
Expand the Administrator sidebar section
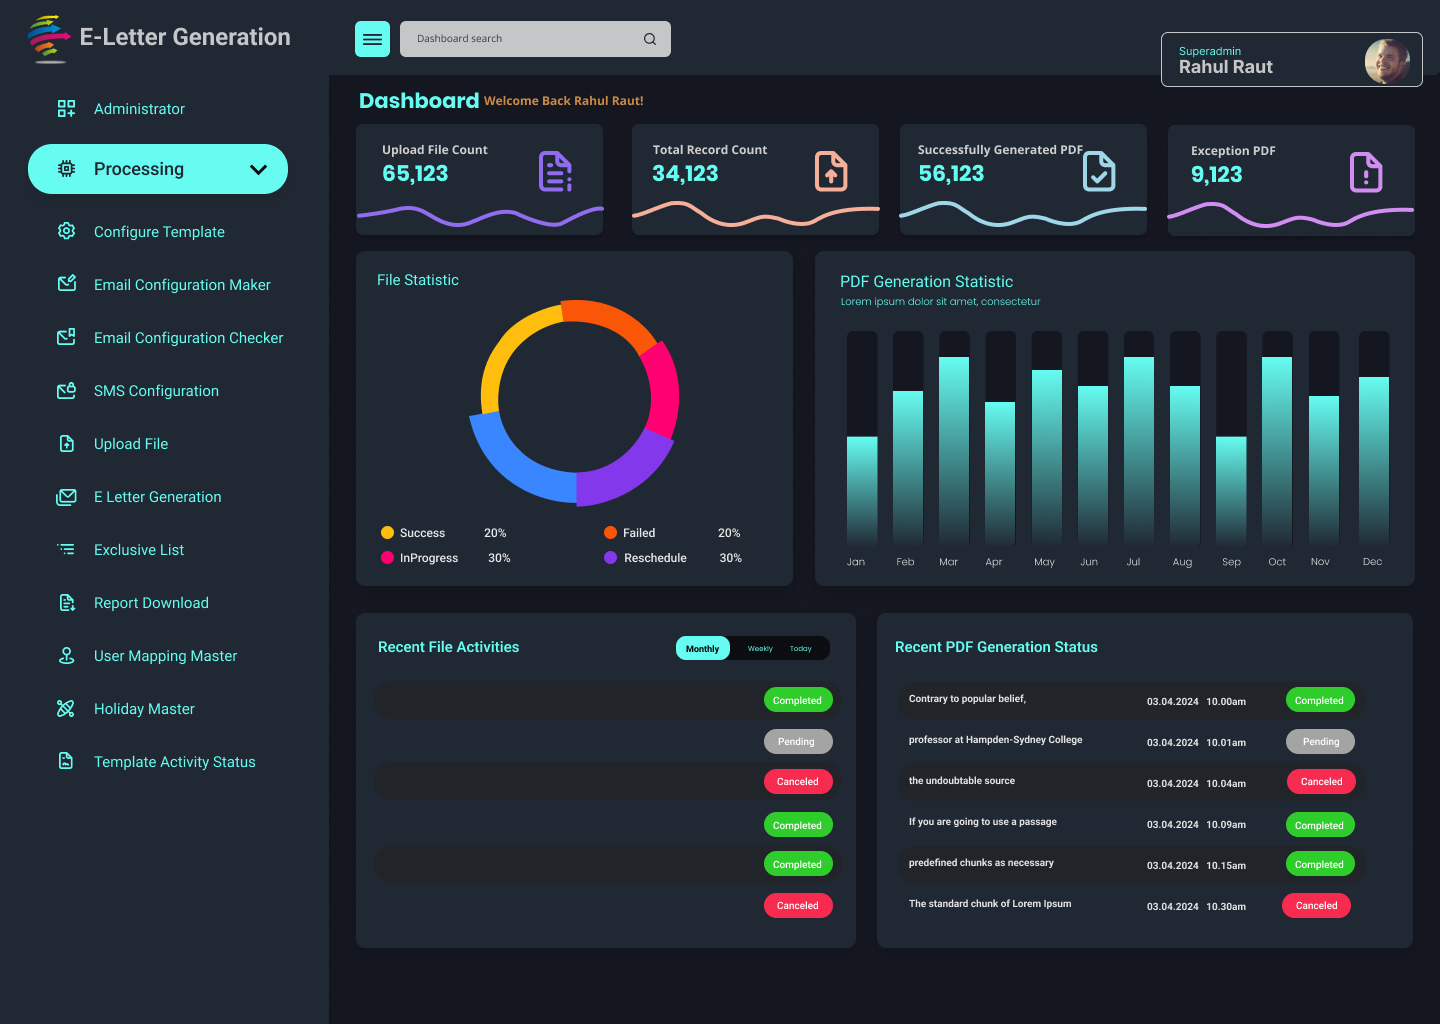(x=139, y=109)
